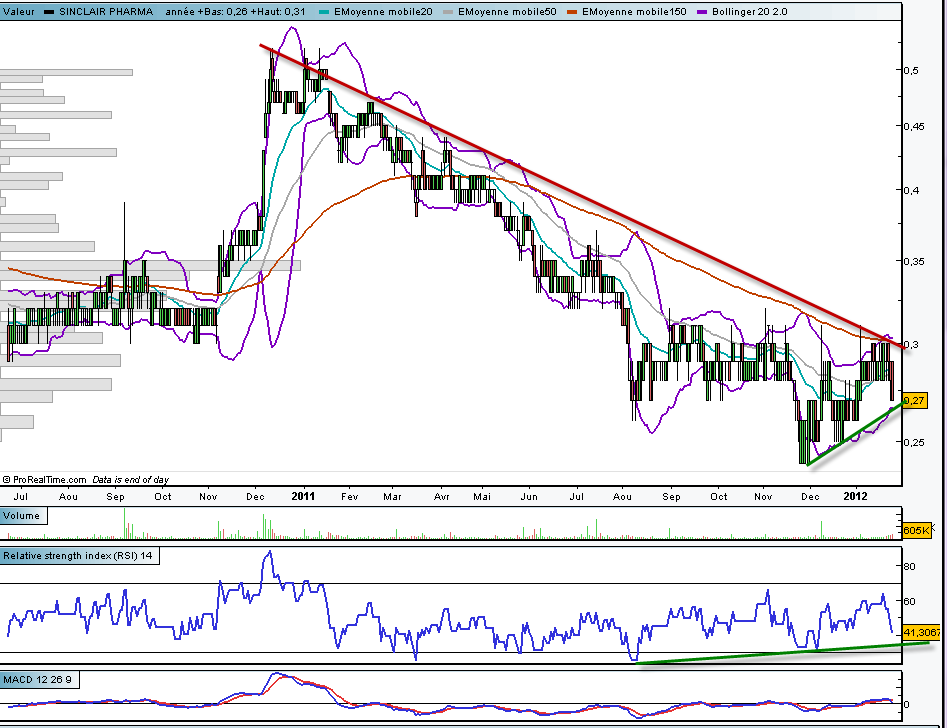This screenshot has height=728, width=947.
Task: Click the 2012 year marker on time axis
Action: click(856, 495)
